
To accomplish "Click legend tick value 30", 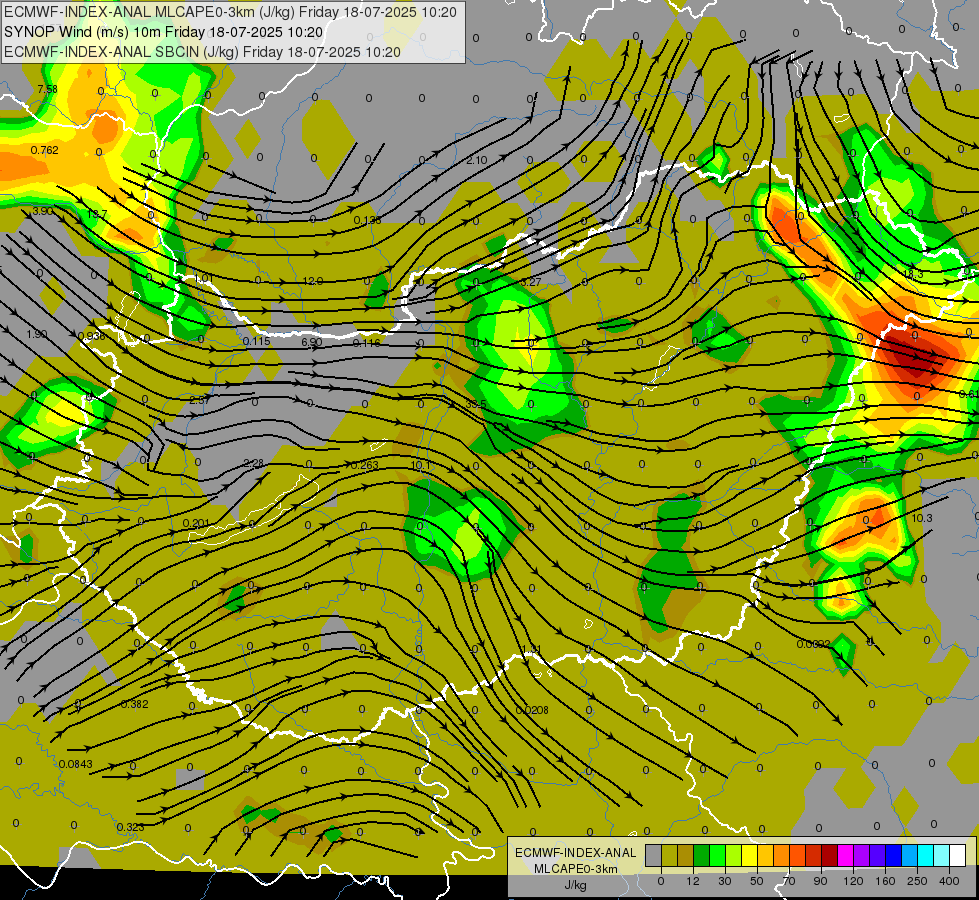I will click(x=725, y=881).
